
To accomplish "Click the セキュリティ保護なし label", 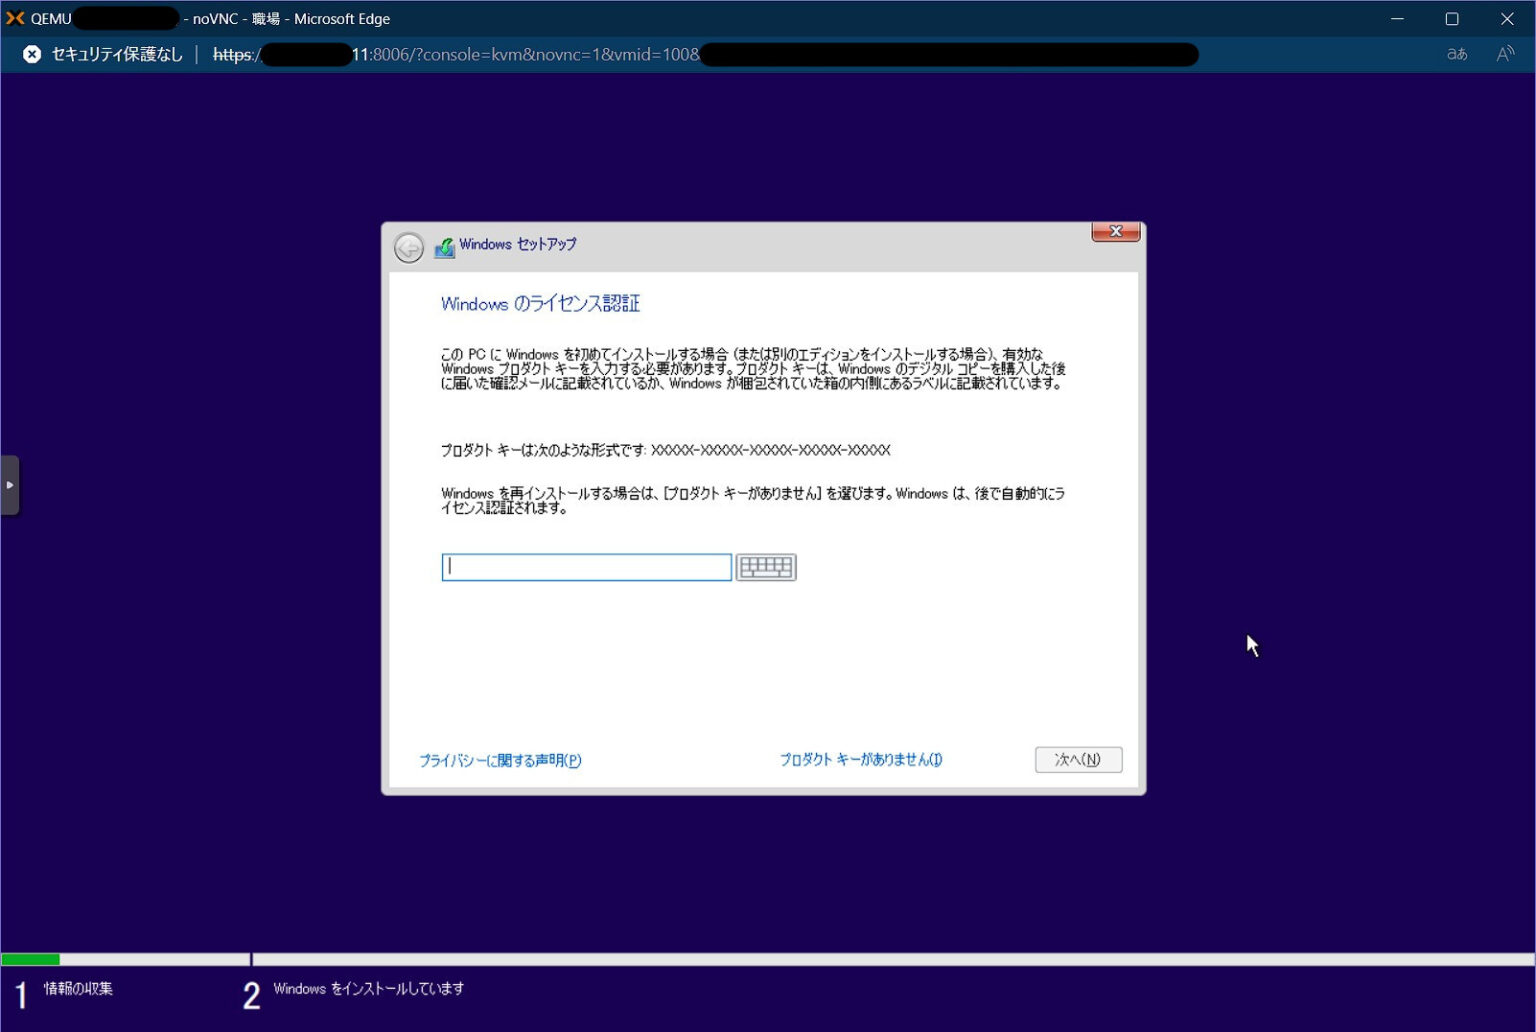I will tap(115, 55).
